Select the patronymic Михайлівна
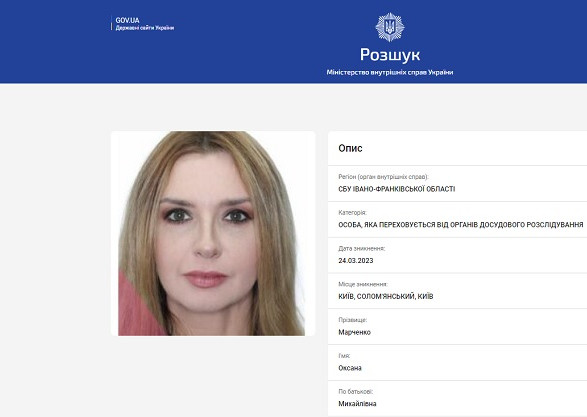587x417 pixels. point(357,404)
